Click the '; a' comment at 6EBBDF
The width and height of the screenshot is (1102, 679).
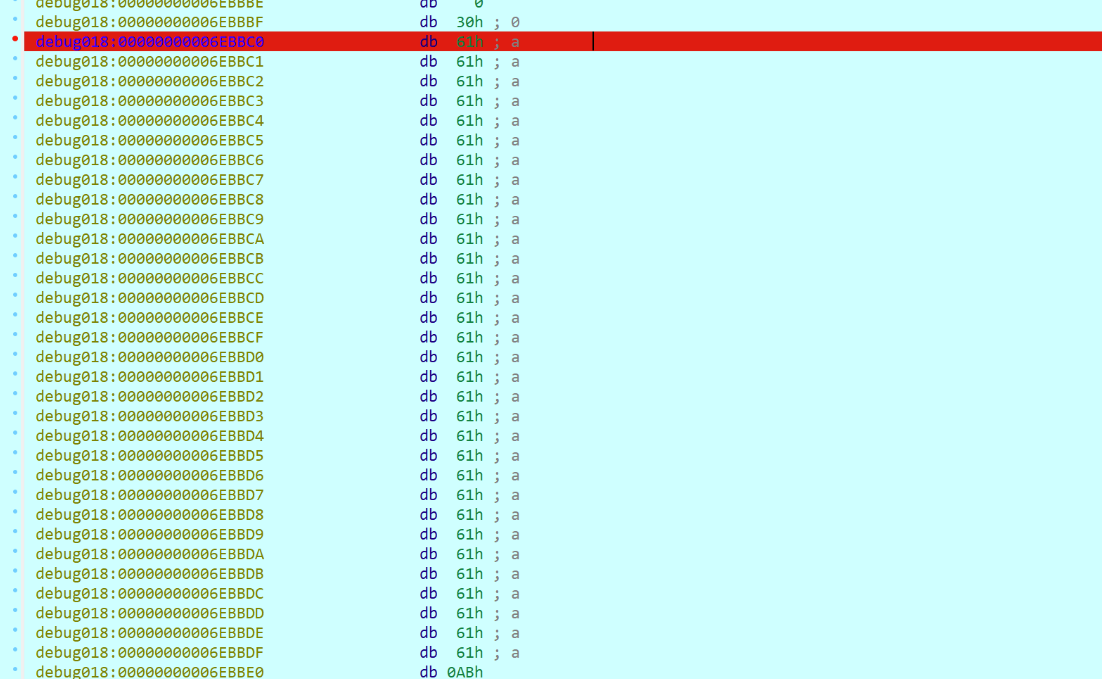click(x=506, y=653)
